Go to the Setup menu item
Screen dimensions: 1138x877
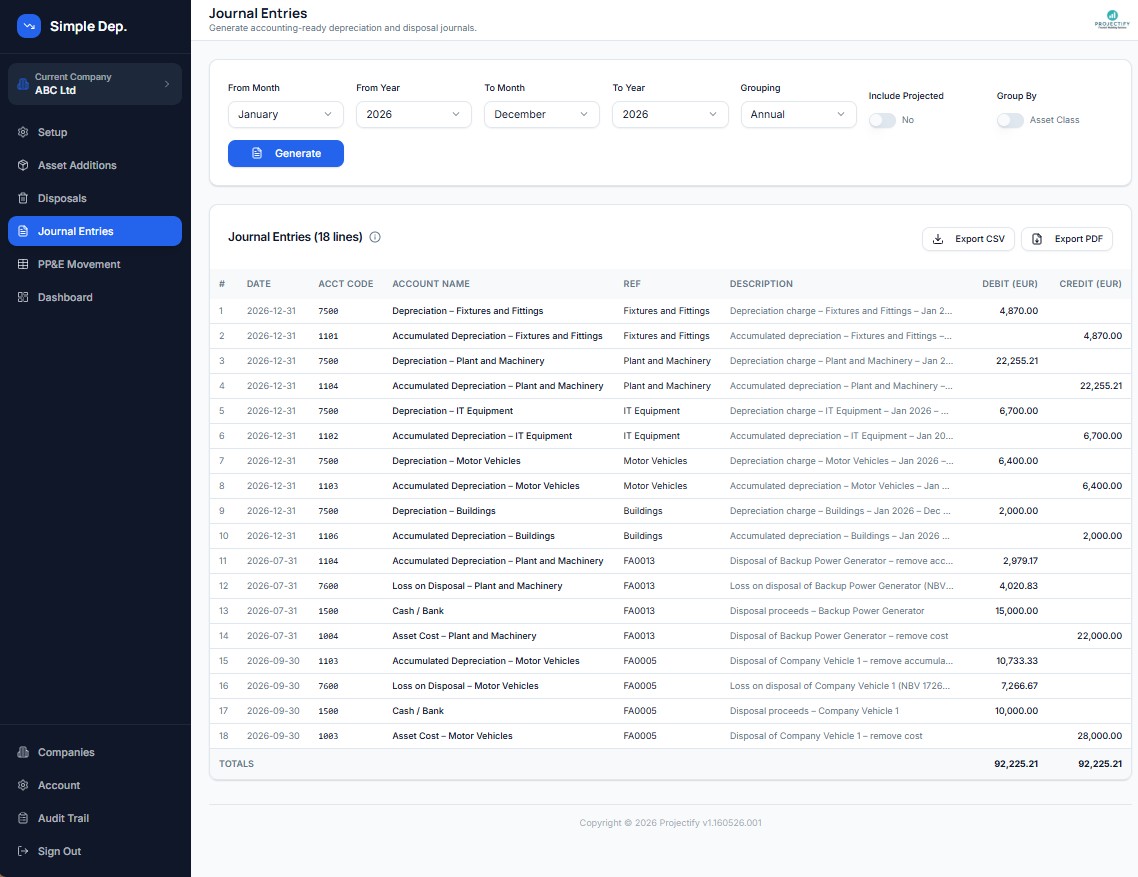click(95, 132)
